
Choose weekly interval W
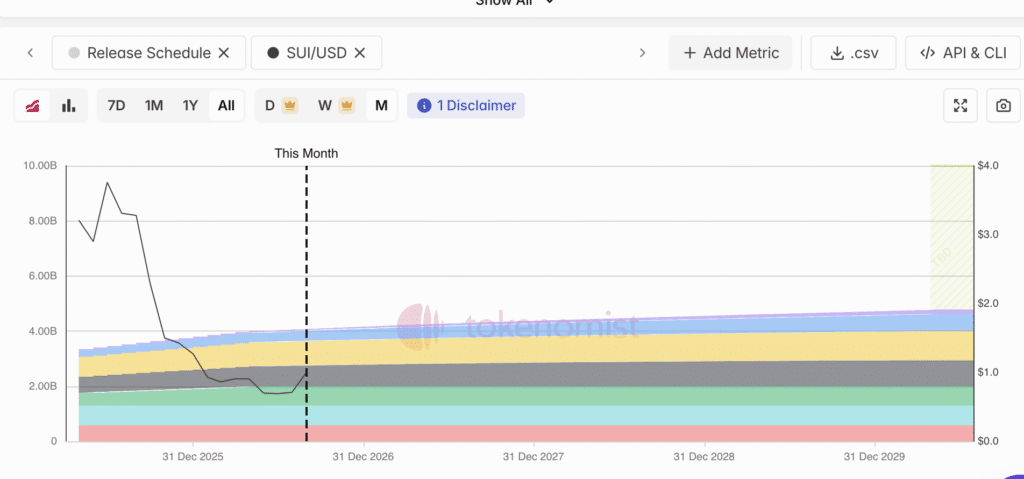coord(336,106)
